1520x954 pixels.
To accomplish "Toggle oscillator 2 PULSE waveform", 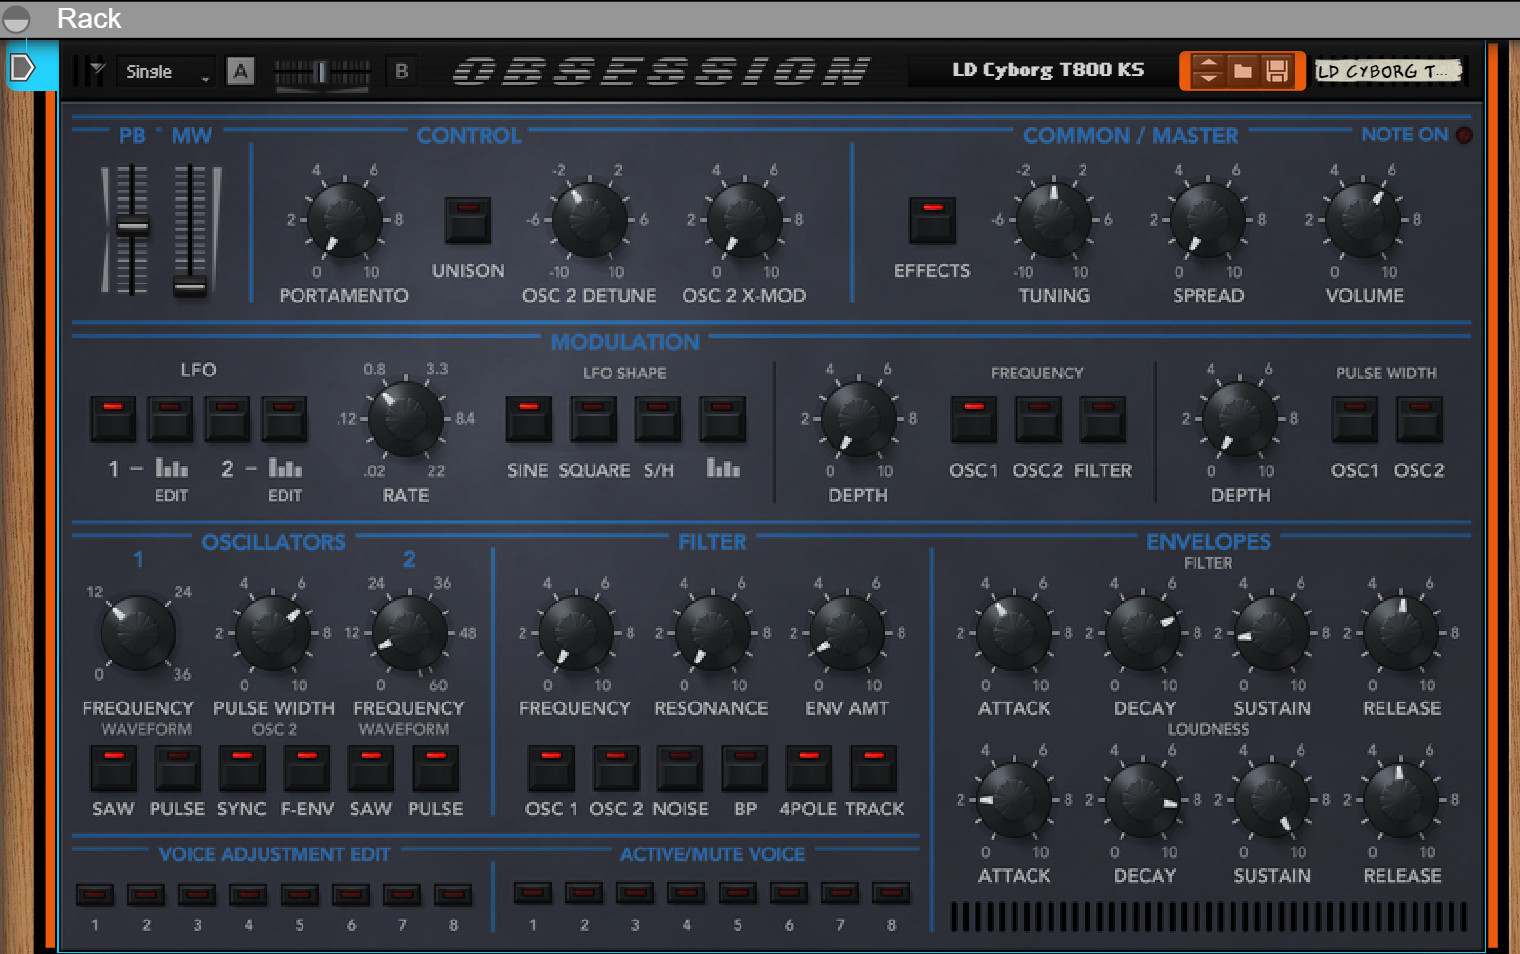I will (436, 768).
